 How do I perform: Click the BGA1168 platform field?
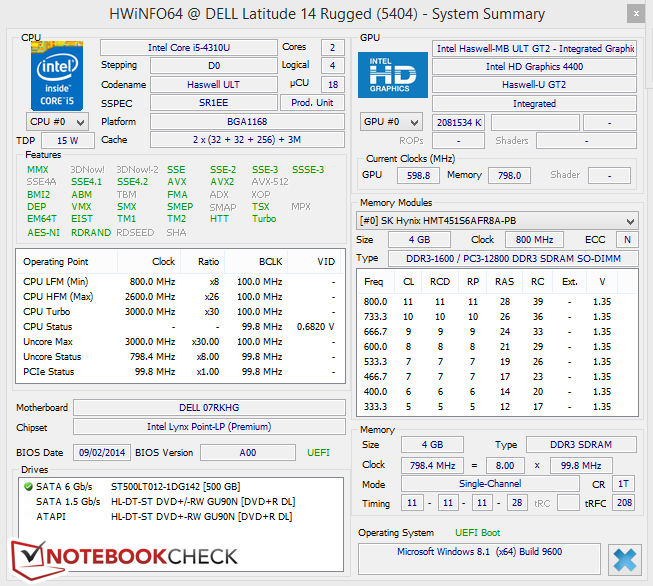[247, 122]
